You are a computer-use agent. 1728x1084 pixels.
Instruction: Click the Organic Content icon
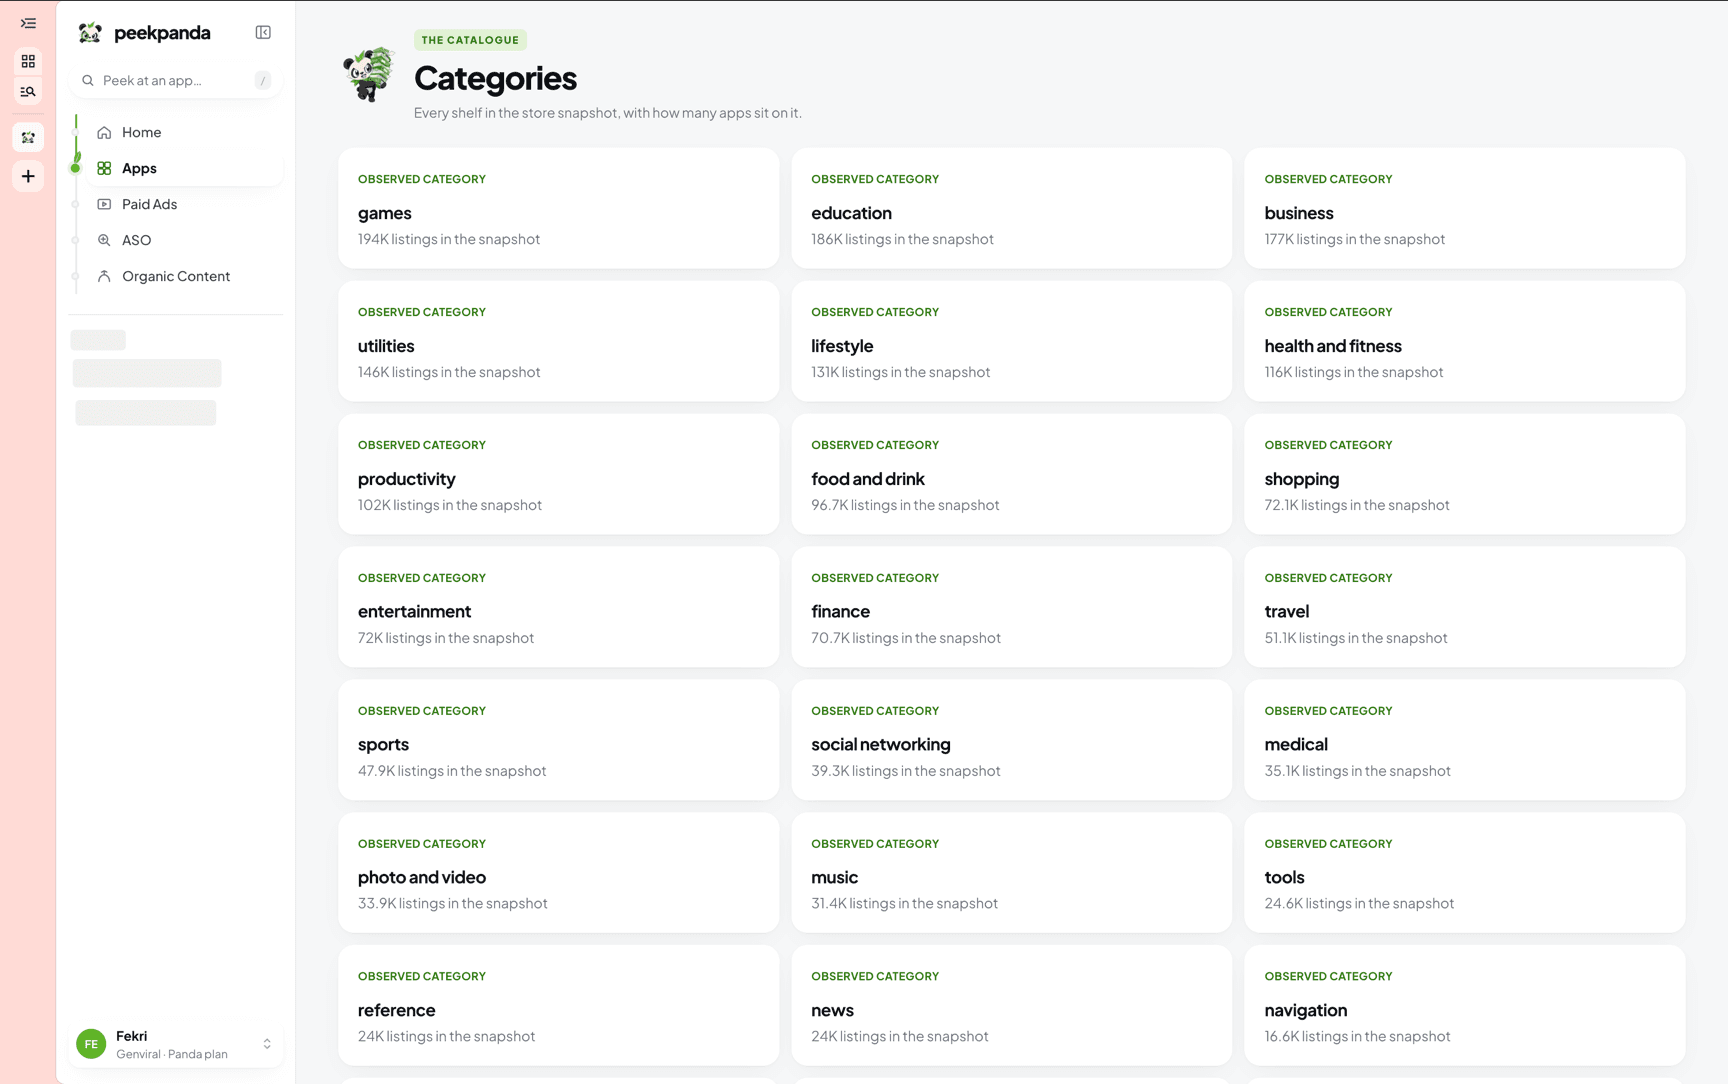coord(104,277)
